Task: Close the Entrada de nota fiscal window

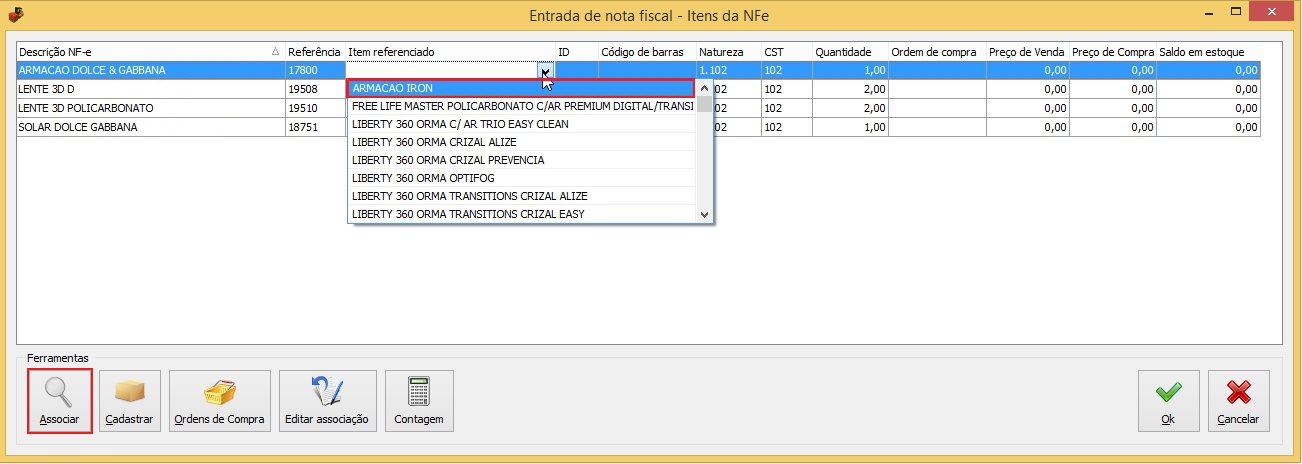Action: (x=1273, y=12)
